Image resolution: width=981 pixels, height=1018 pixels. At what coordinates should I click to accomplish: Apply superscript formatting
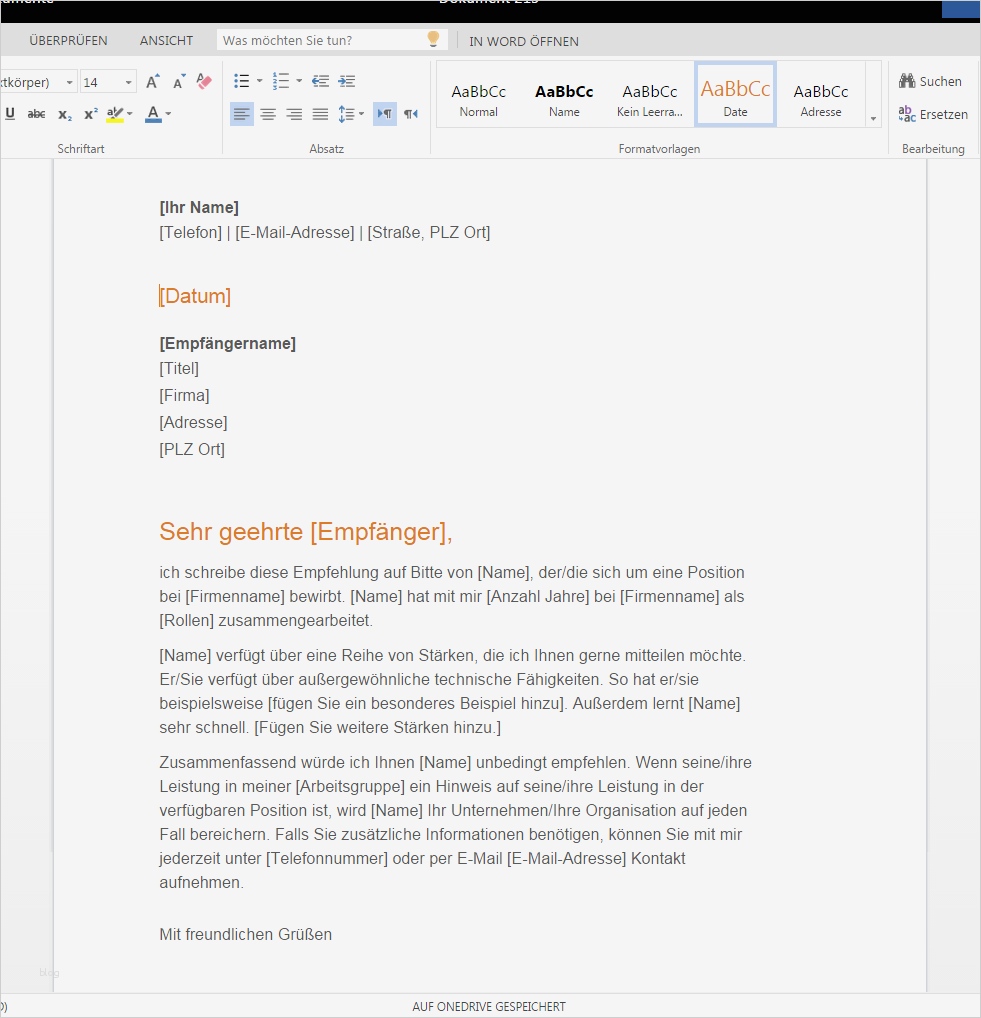click(x=90, y=114)
